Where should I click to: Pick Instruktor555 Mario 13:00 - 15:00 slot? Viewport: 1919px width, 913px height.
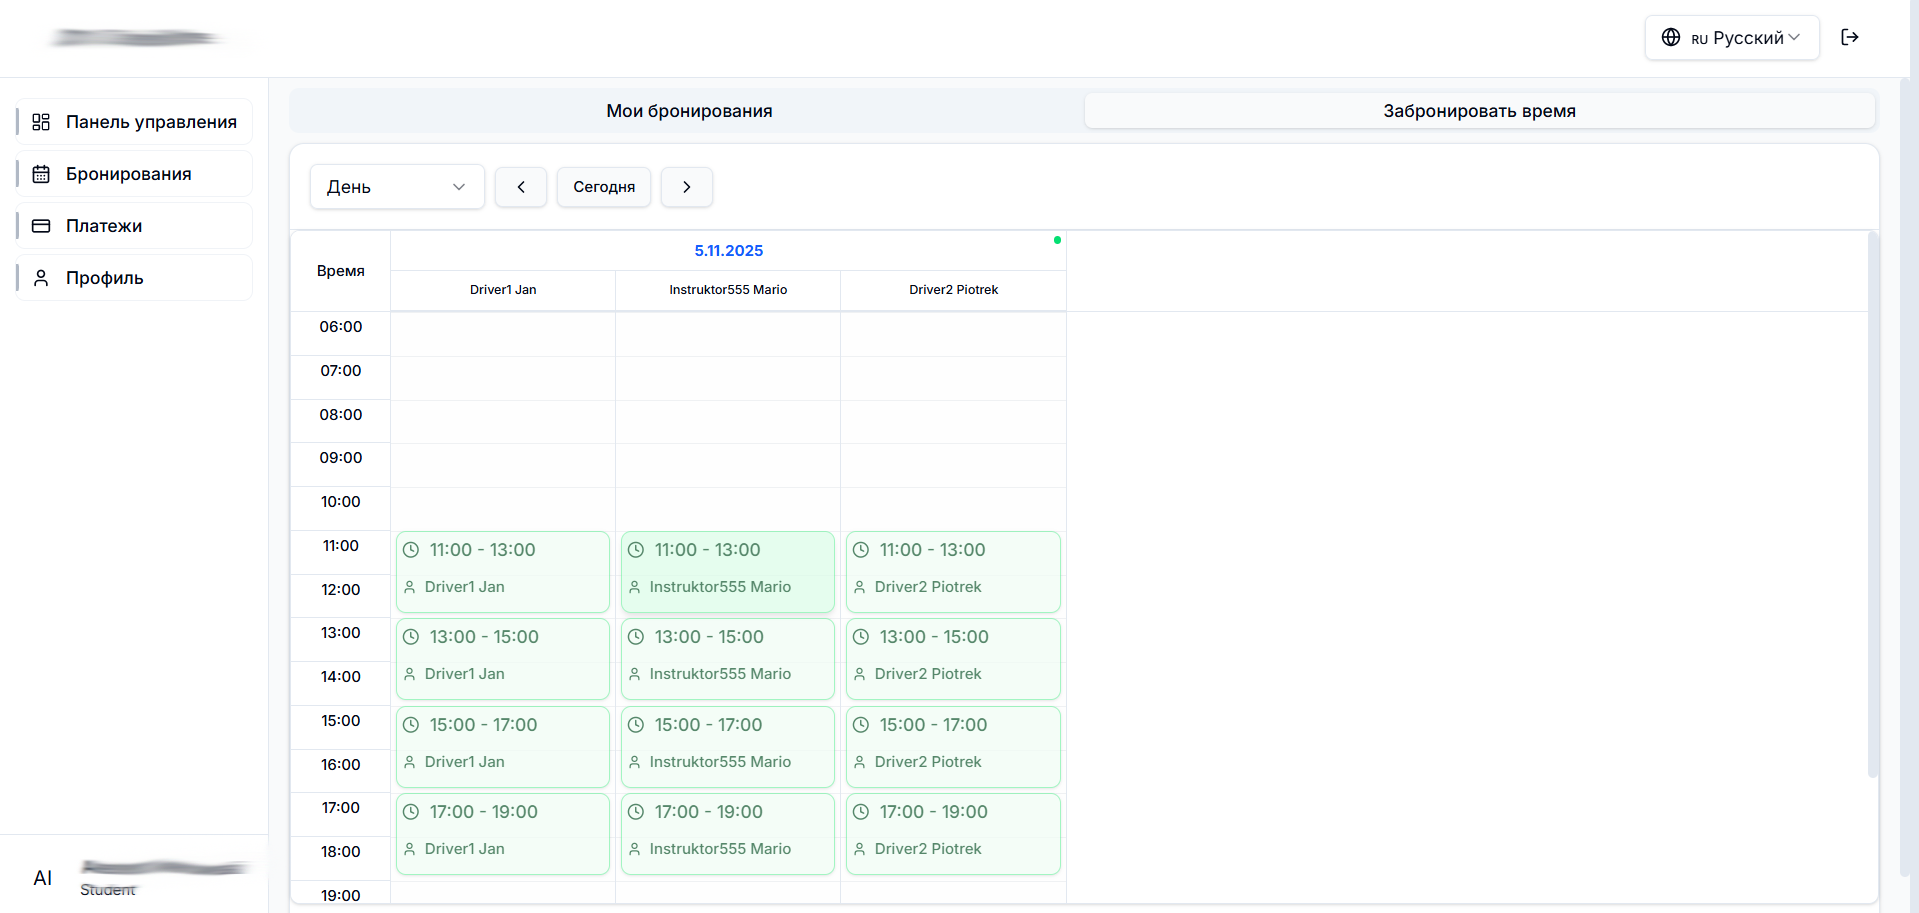(x=728, y=658)
